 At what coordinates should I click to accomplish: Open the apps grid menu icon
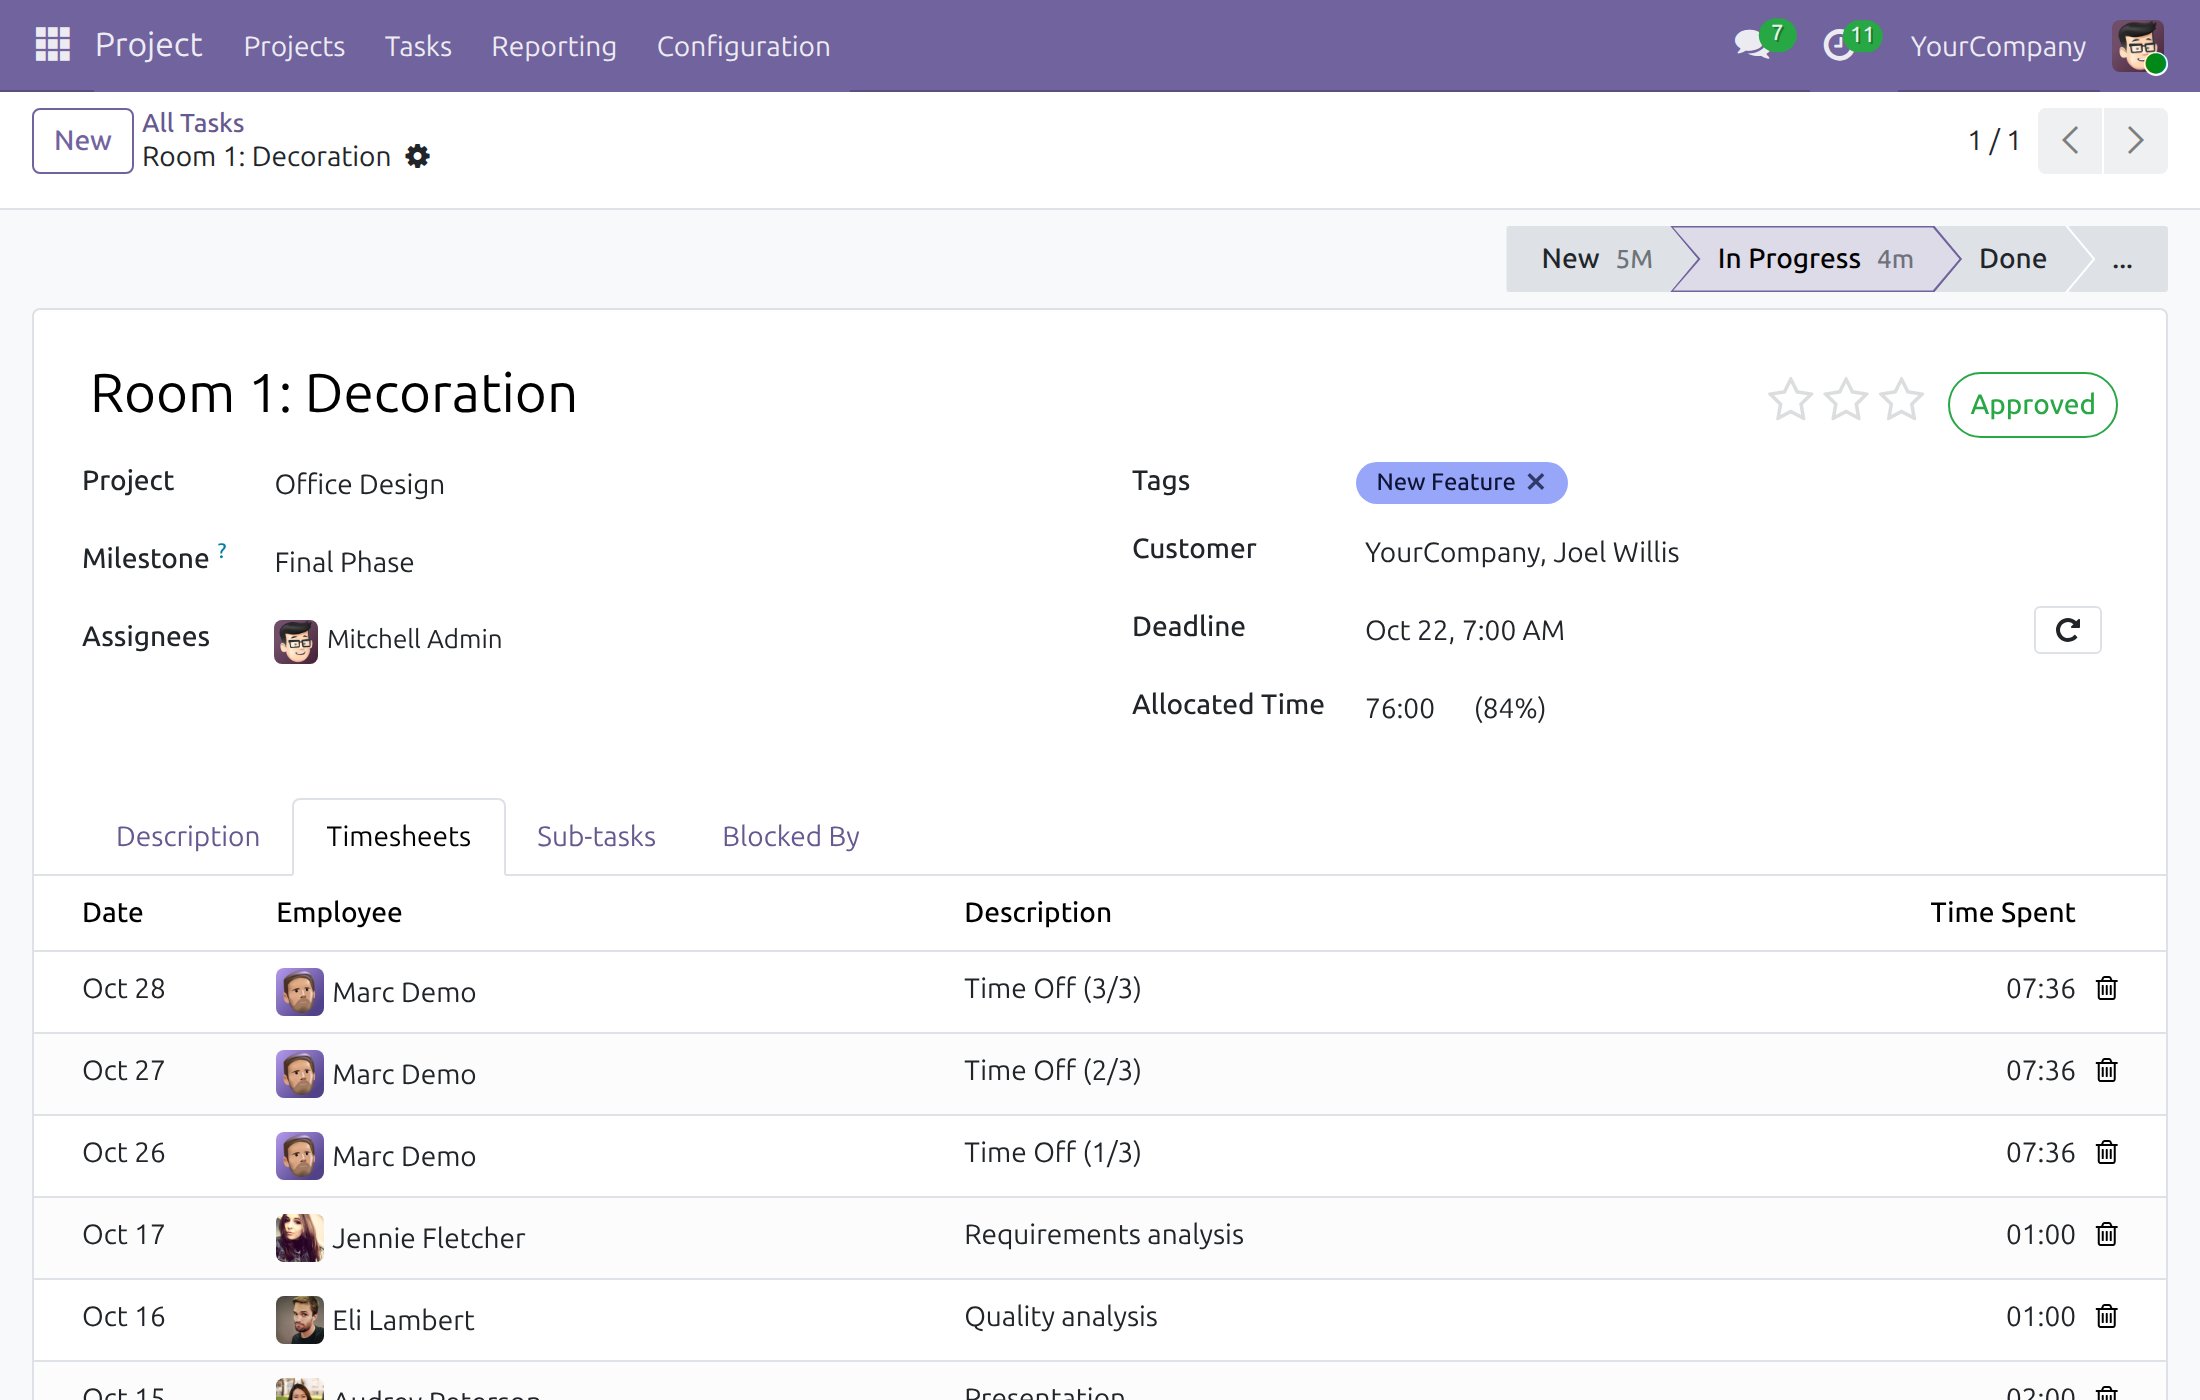(x=52, y=44)
